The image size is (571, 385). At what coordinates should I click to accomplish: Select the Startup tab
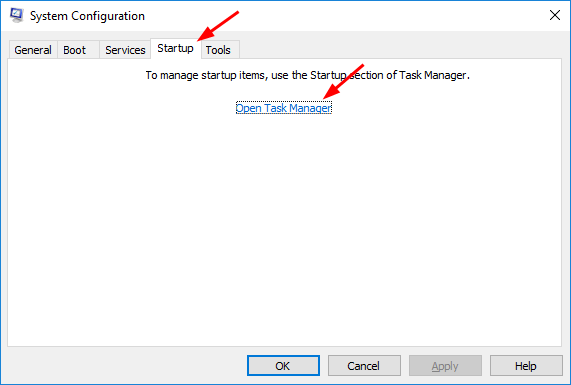[x=176, y=48]
